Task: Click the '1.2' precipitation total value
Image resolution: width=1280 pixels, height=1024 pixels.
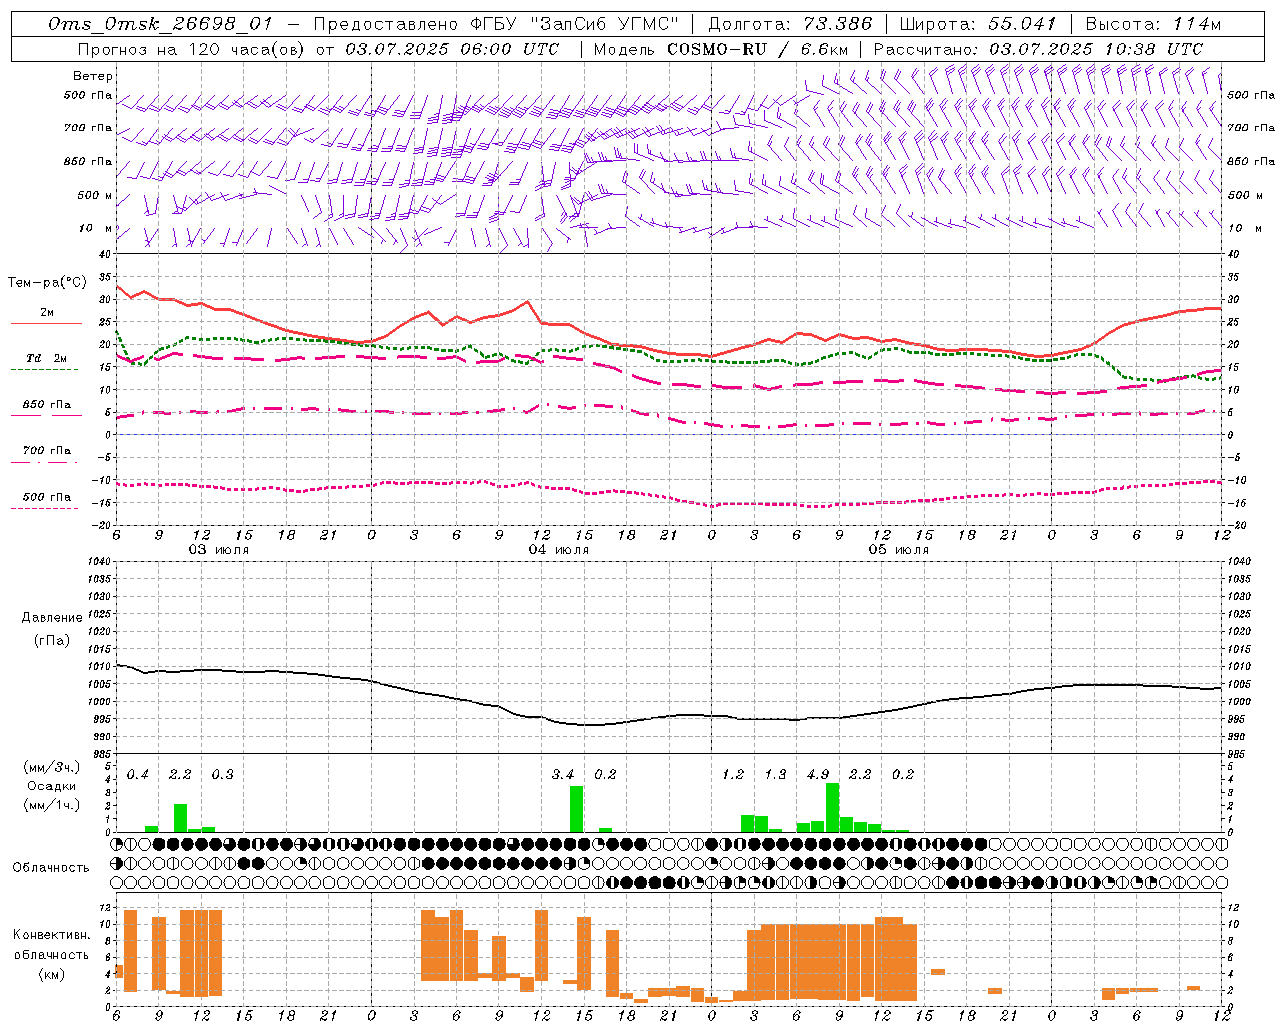Action: tap(733, 775)
